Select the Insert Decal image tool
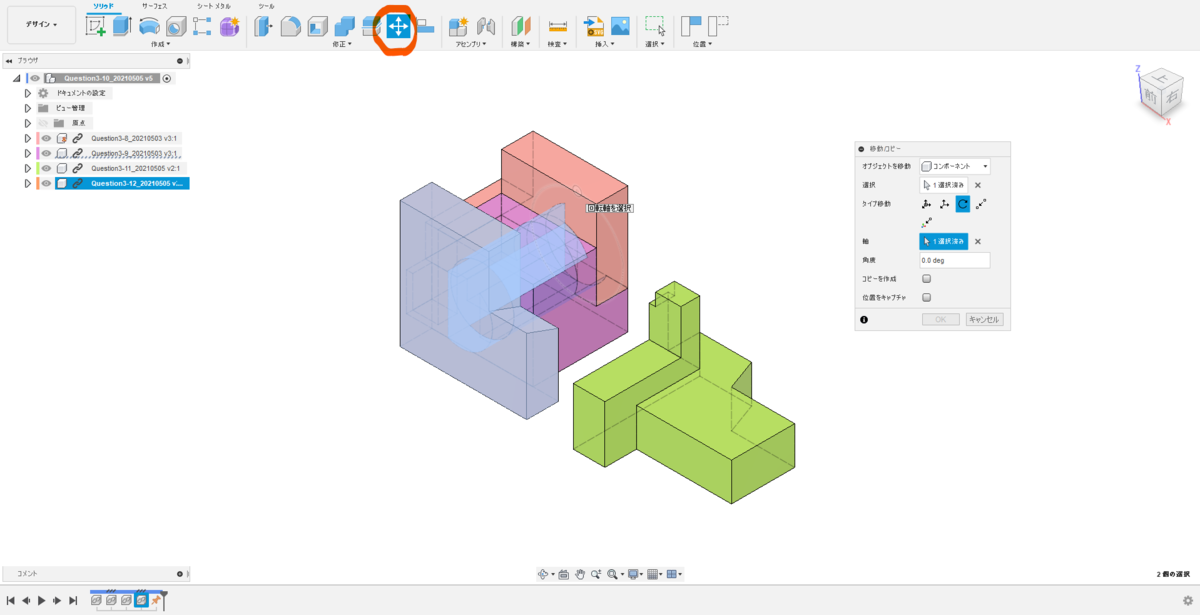The height and width of the screenshot is (615, 1200). pos(621,27)
